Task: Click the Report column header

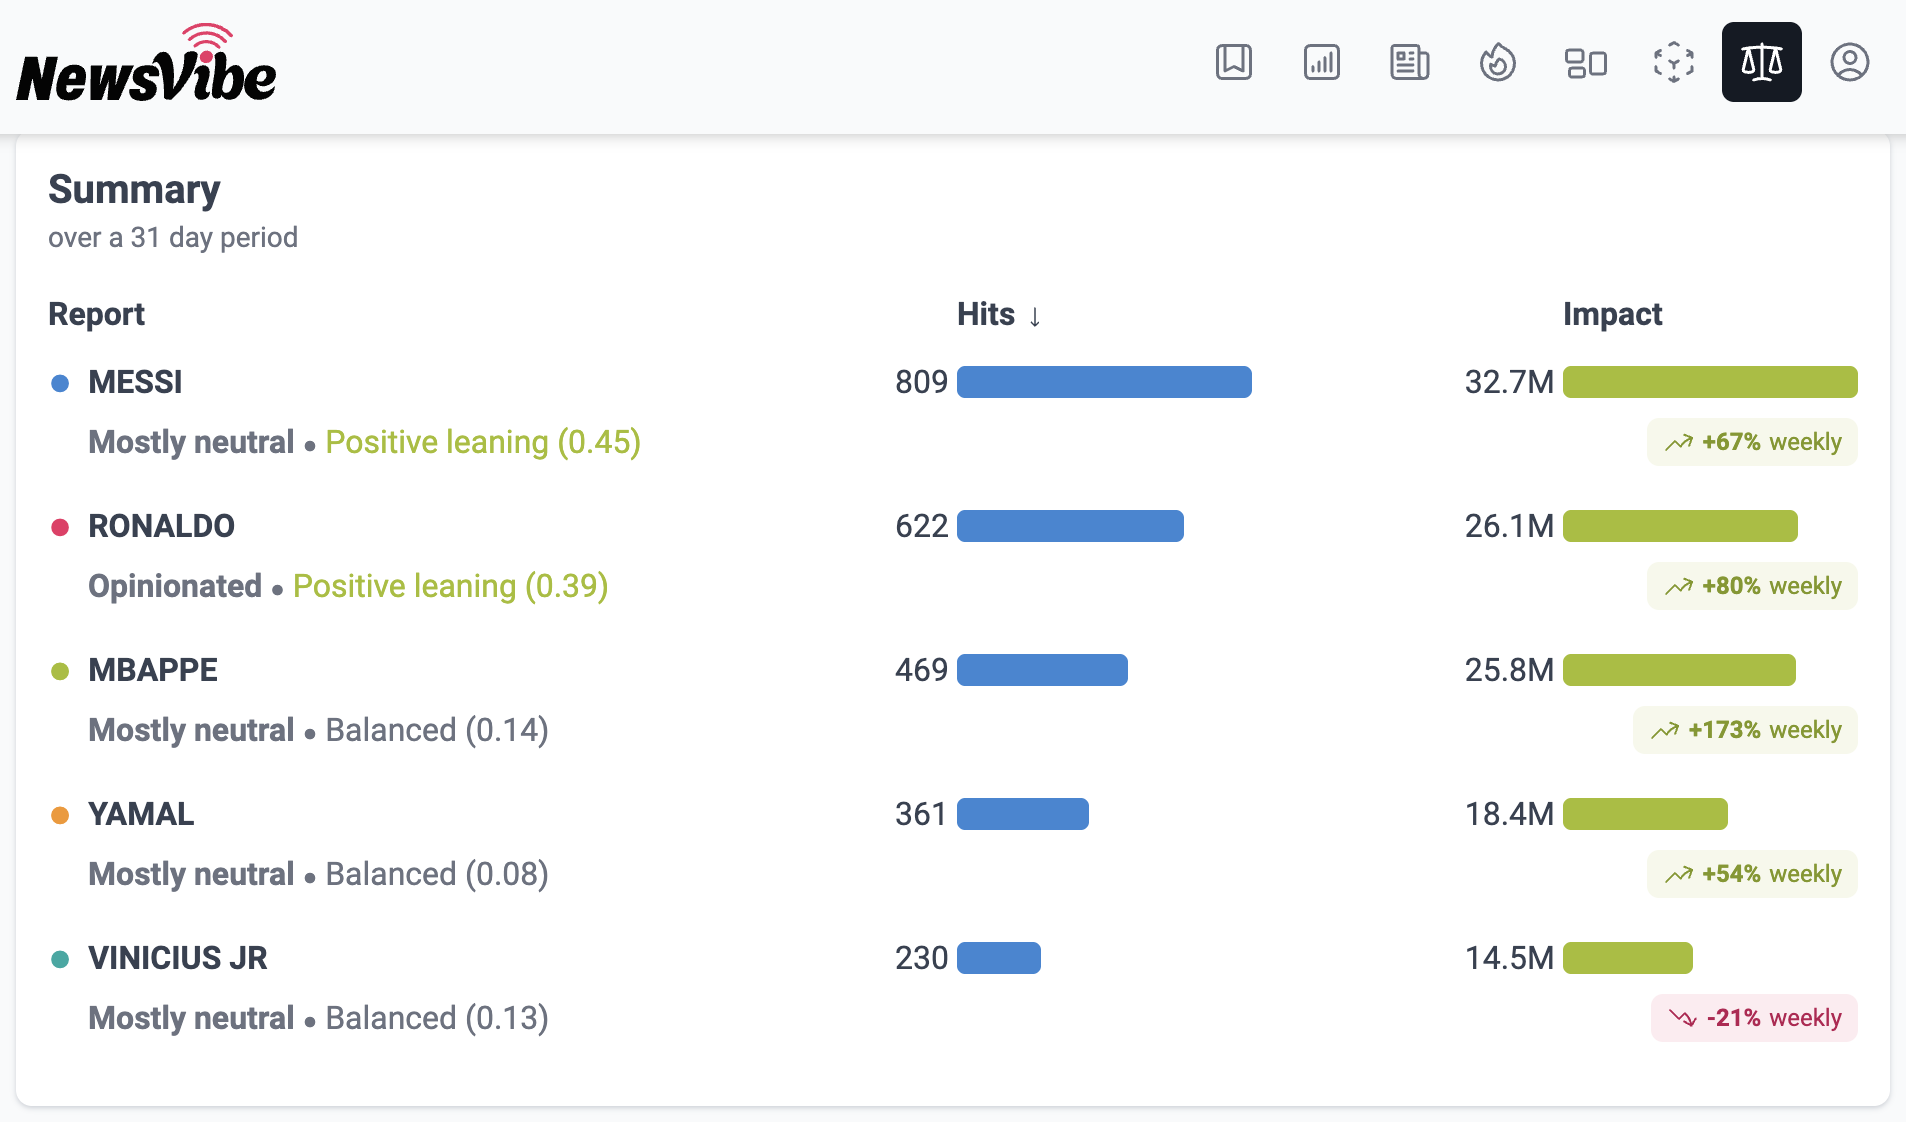Action: coord(96,314)
